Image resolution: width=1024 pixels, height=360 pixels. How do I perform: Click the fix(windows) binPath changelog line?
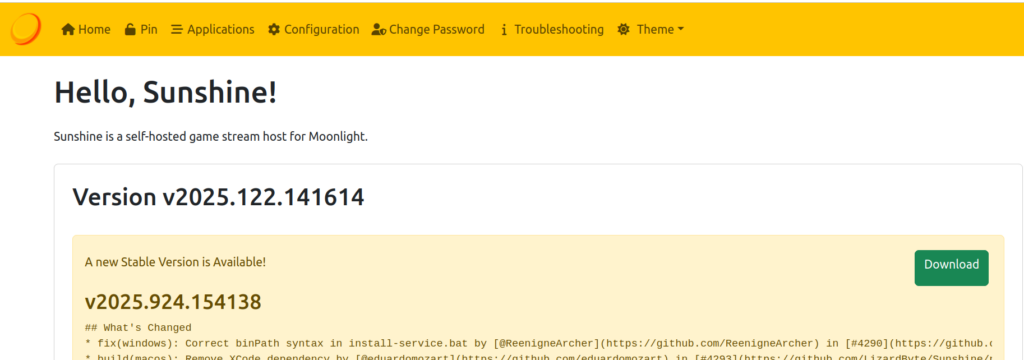539,343
